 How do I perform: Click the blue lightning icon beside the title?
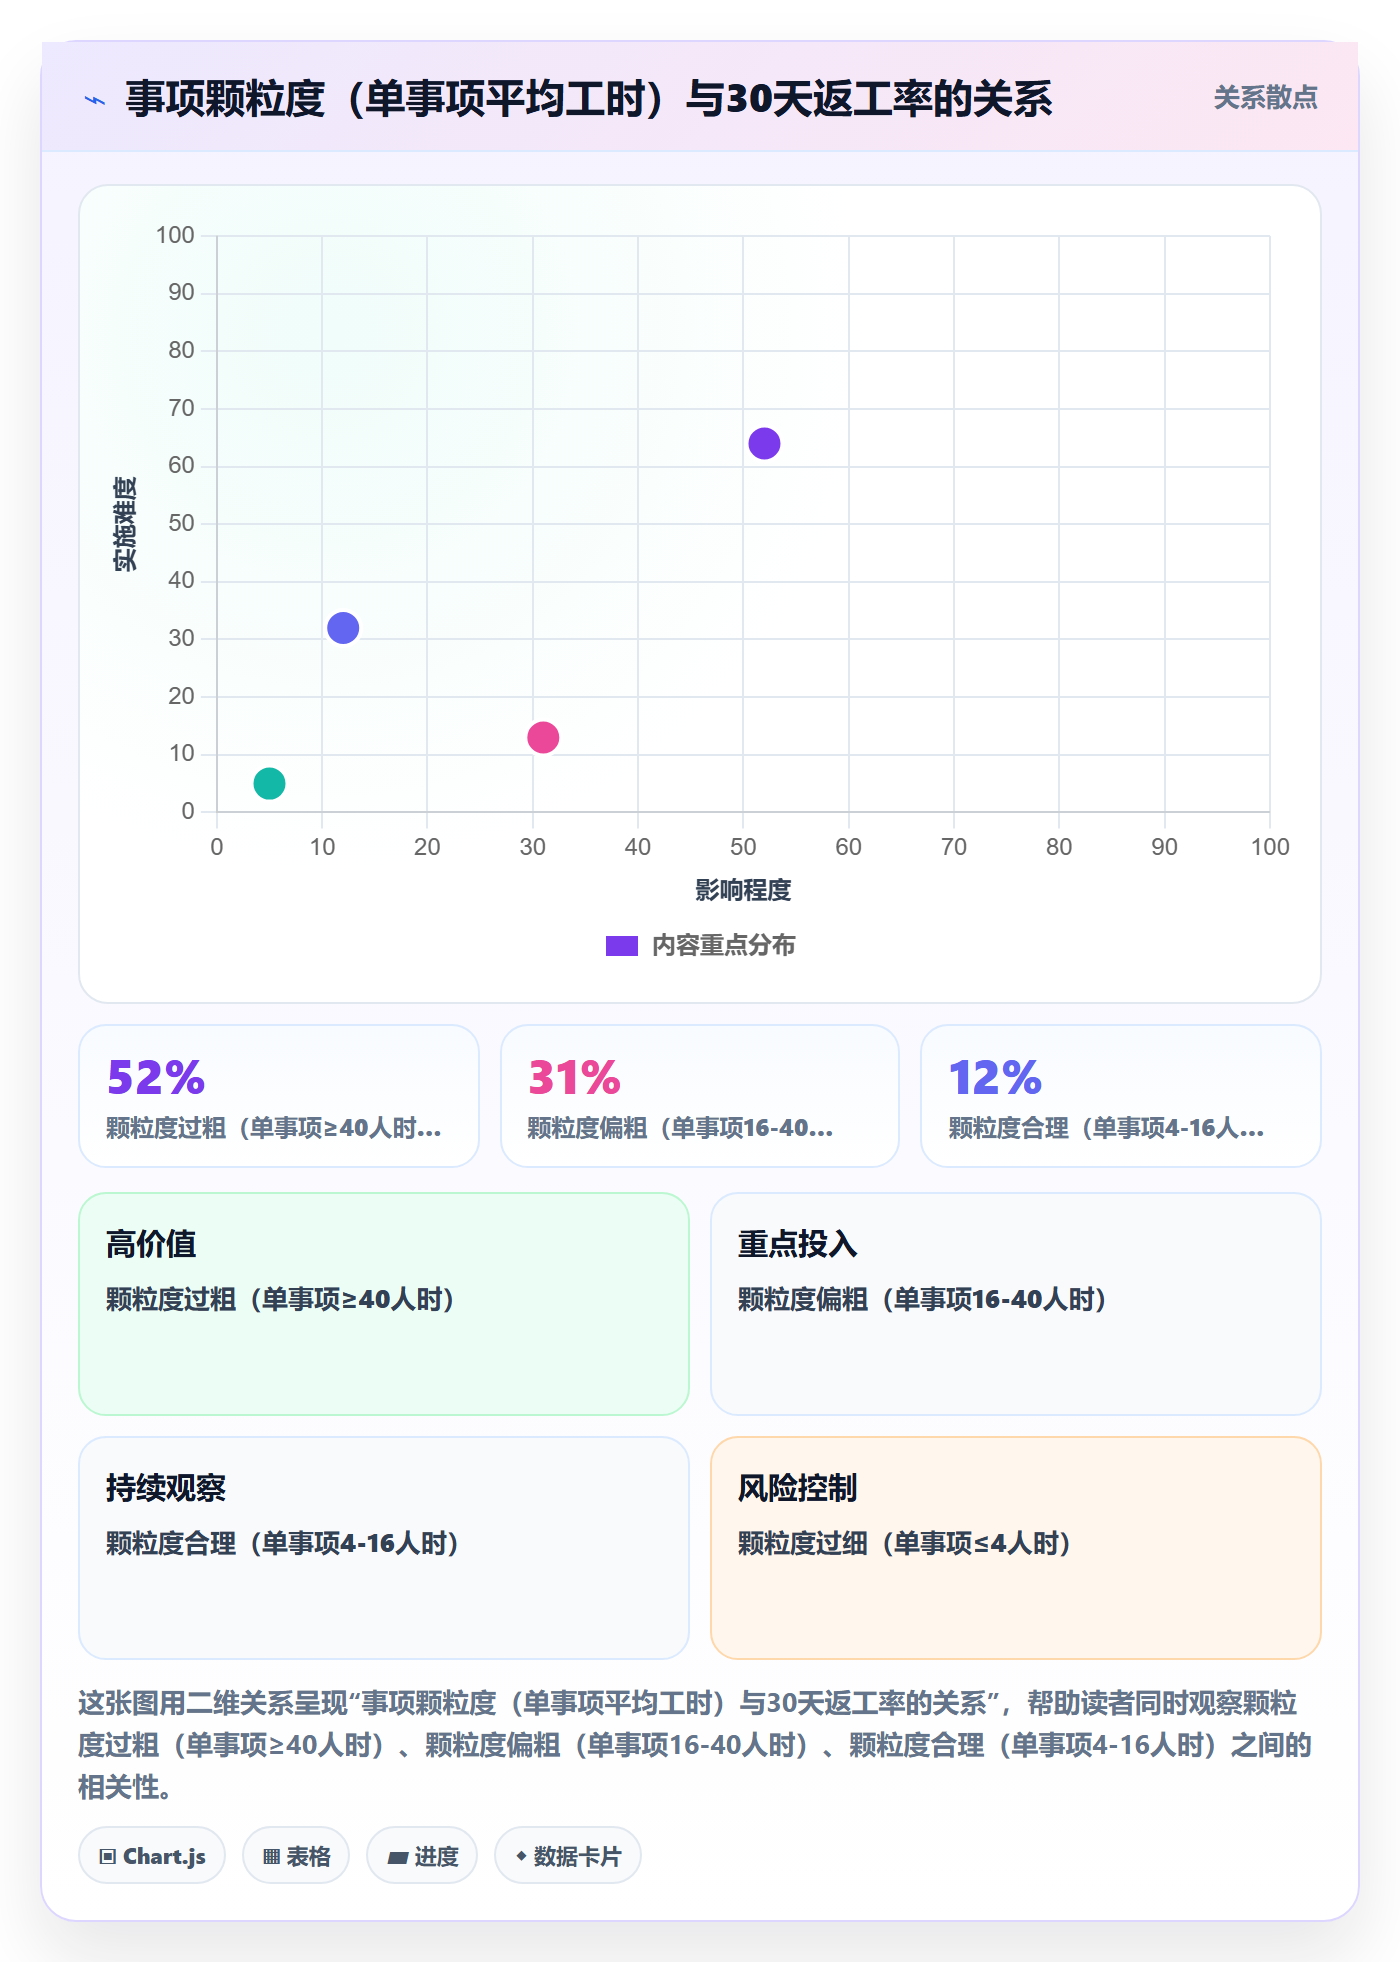point(95,100)
